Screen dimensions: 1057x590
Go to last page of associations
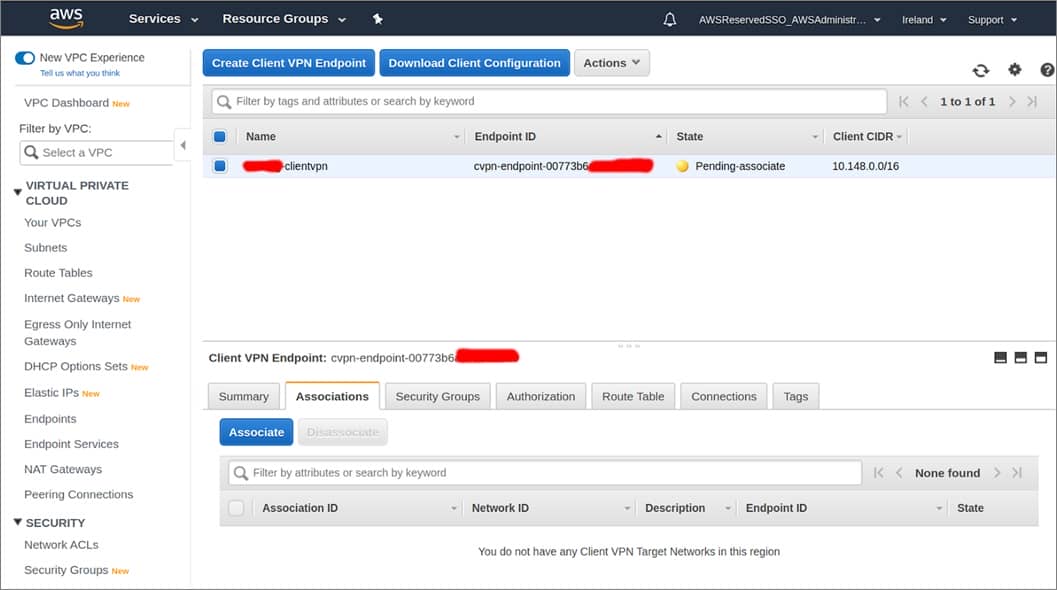[x=1017, y=473]
